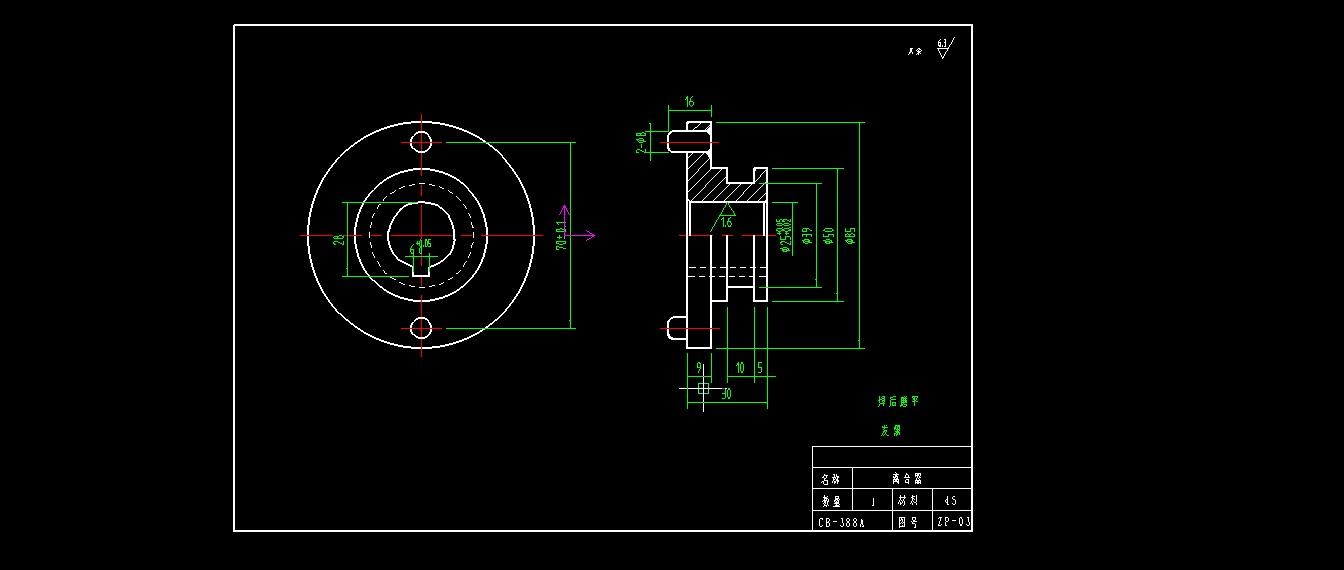The width and height of the screenshot is (1344, 570).
Task: Pick the '30' overall length dimension
Action: (726, 394)
